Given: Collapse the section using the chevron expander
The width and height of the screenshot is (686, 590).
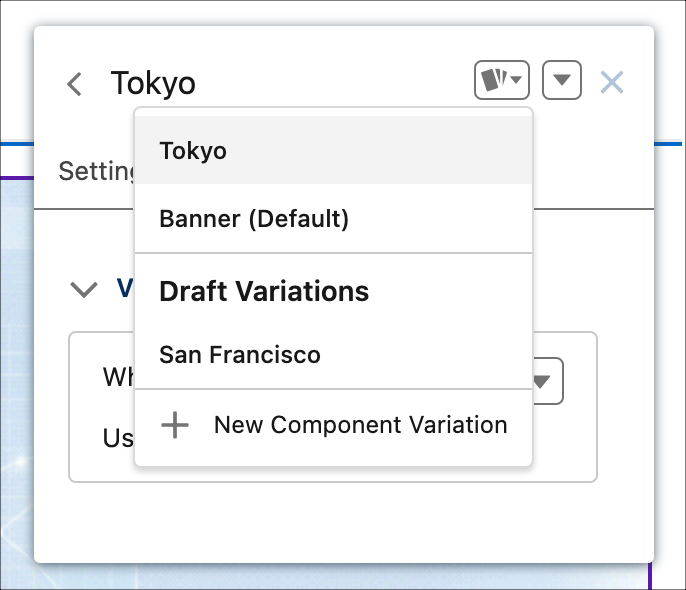Looking at the screenshot, I should (84, 290).
